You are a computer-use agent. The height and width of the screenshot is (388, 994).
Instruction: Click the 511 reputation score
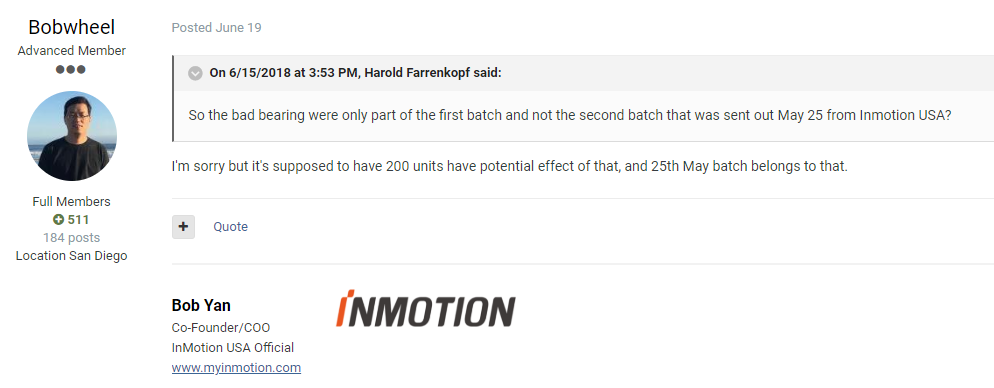click(x=79, y=220)
